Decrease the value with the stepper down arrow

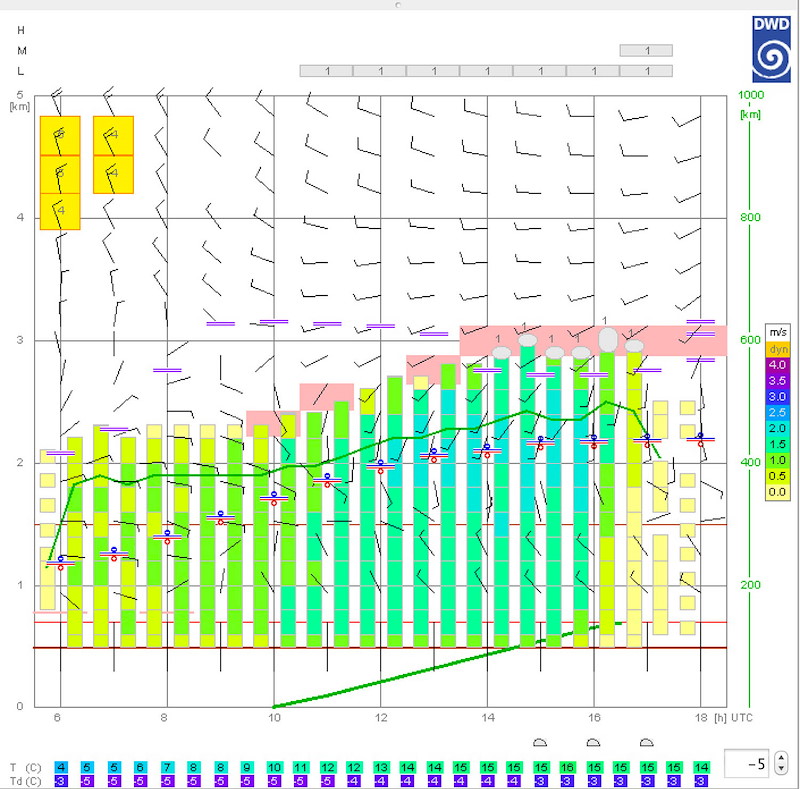point(781,769)
